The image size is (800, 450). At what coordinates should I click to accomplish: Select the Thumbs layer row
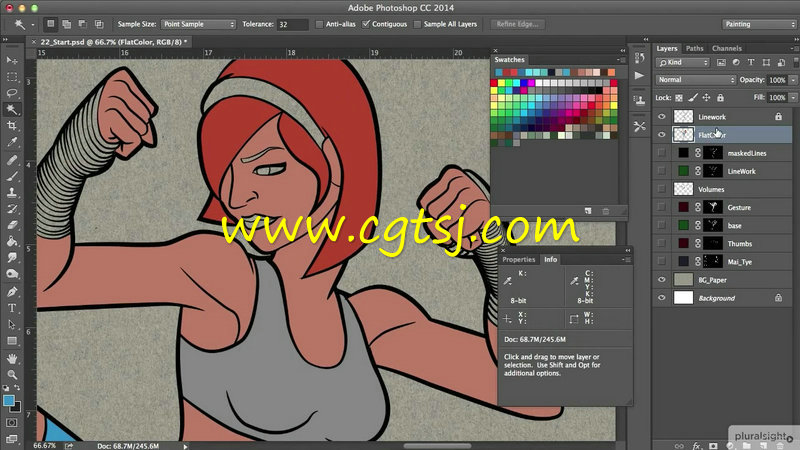click(722, 243)
